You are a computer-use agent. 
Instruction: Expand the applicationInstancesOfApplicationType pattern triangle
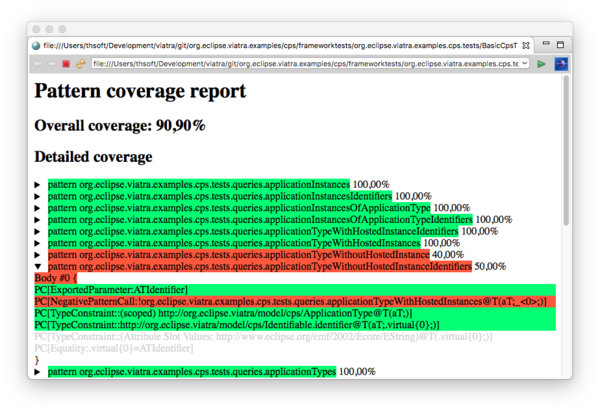(37, 208)
